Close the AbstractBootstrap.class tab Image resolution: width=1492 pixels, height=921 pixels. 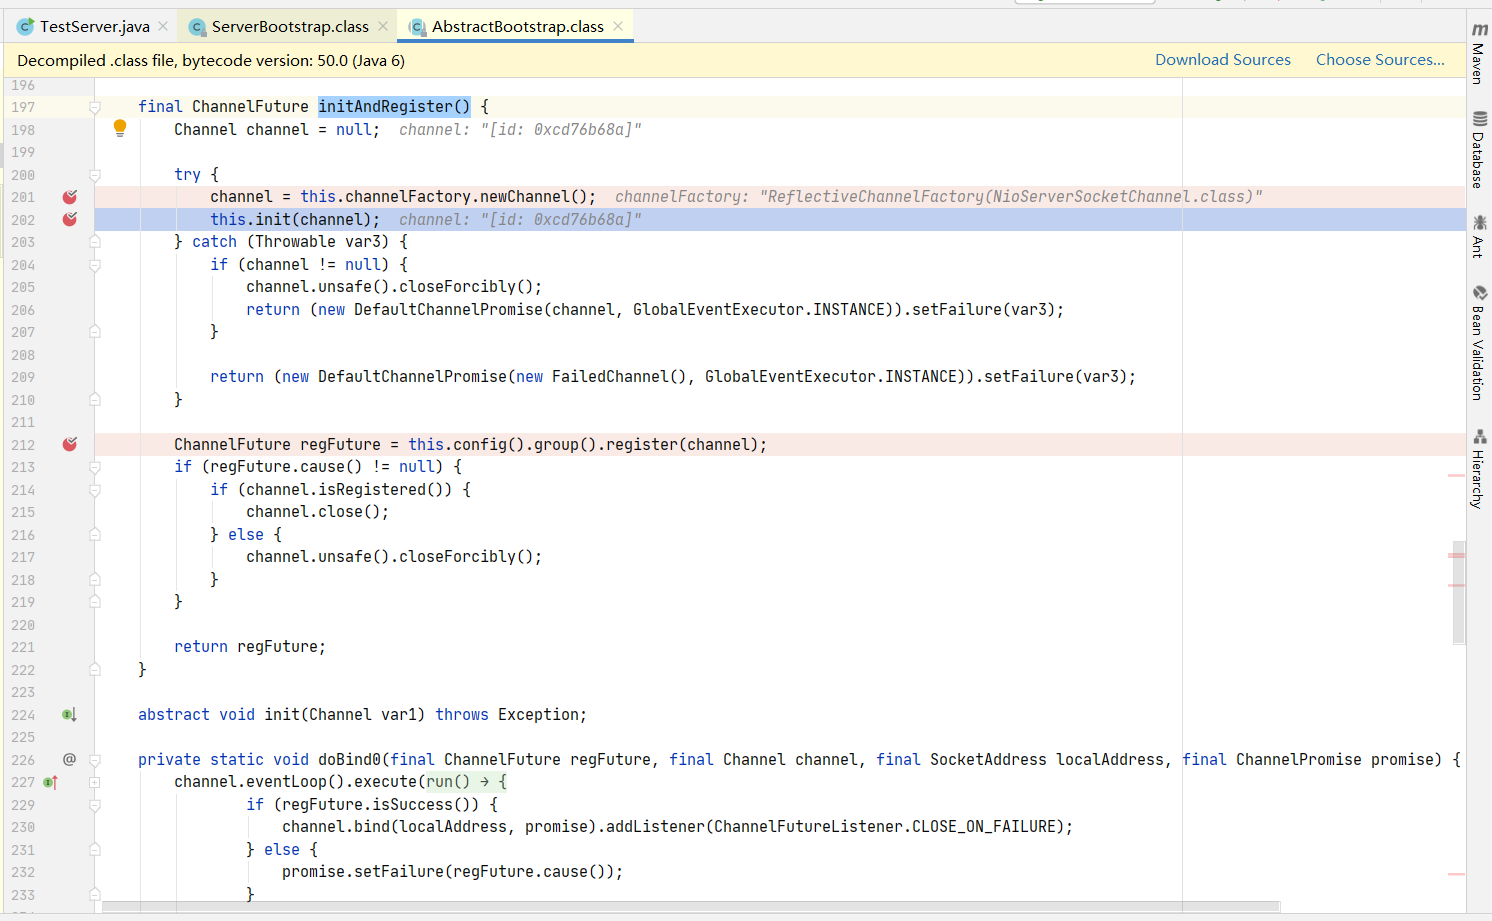[618, 27]
